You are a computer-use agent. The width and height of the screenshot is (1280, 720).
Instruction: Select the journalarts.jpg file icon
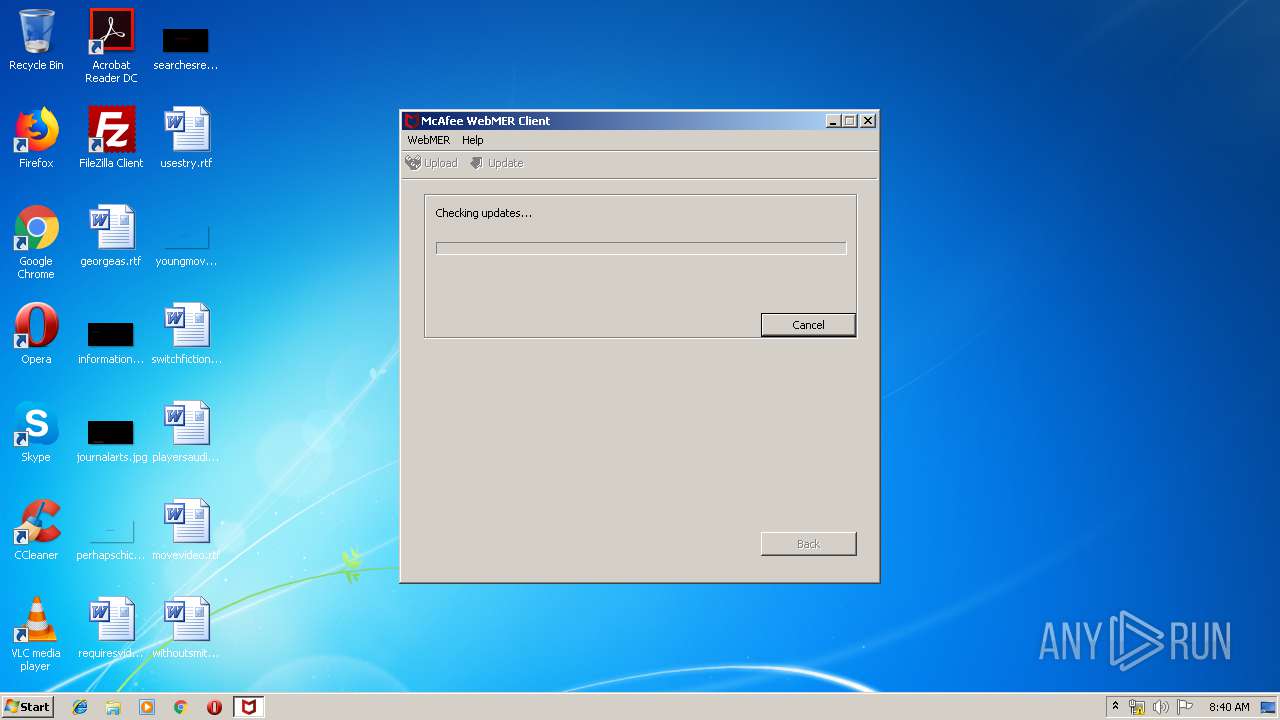coord(111,438)
